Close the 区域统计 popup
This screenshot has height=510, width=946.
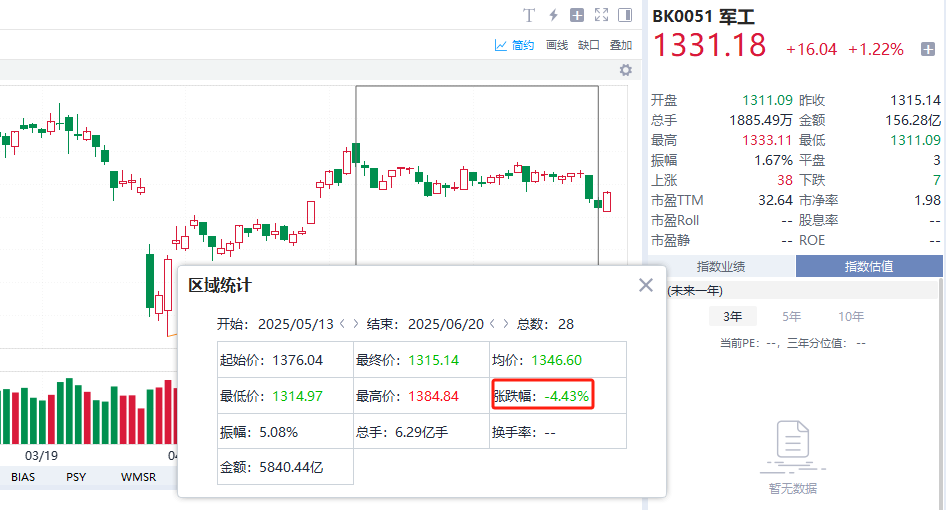click(x=646, y=285)
